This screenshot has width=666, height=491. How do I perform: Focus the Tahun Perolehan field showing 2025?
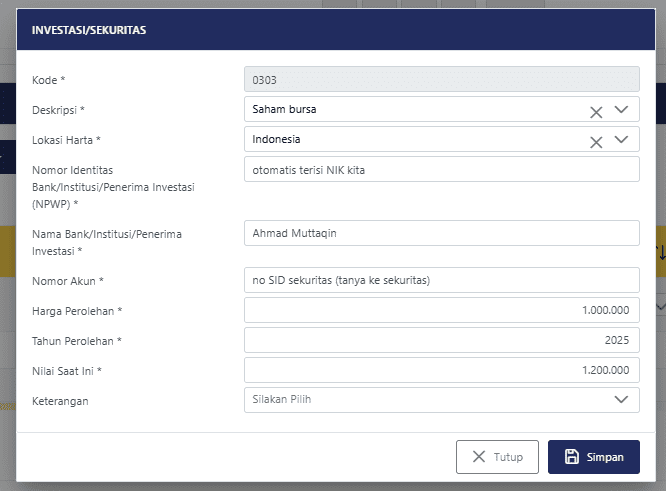point(441,340)
